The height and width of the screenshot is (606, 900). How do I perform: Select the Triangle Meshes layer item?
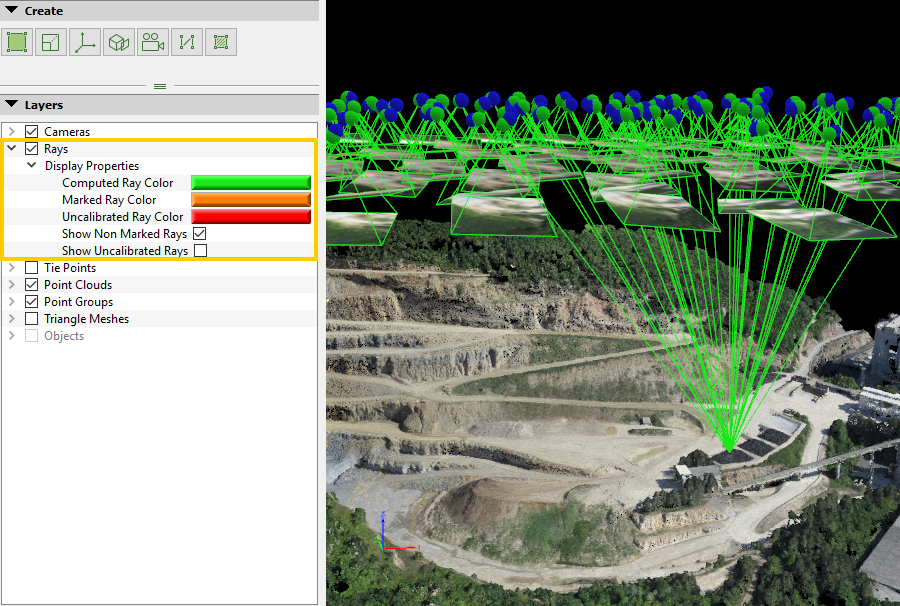pos(86,319)
